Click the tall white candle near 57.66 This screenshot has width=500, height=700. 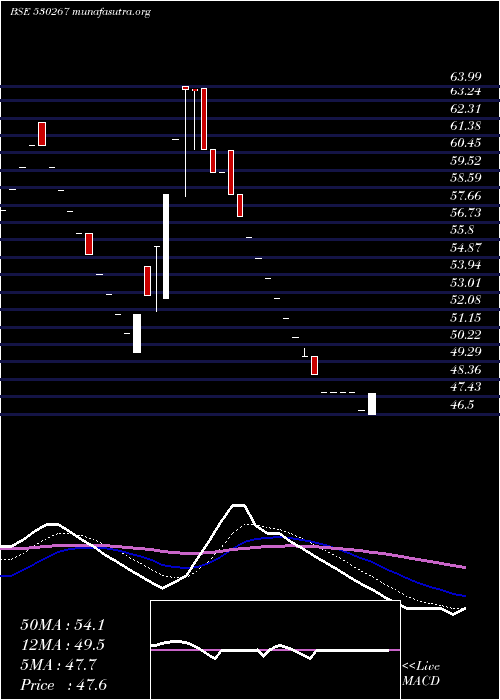pyautogui.click(x=166, y=246)
